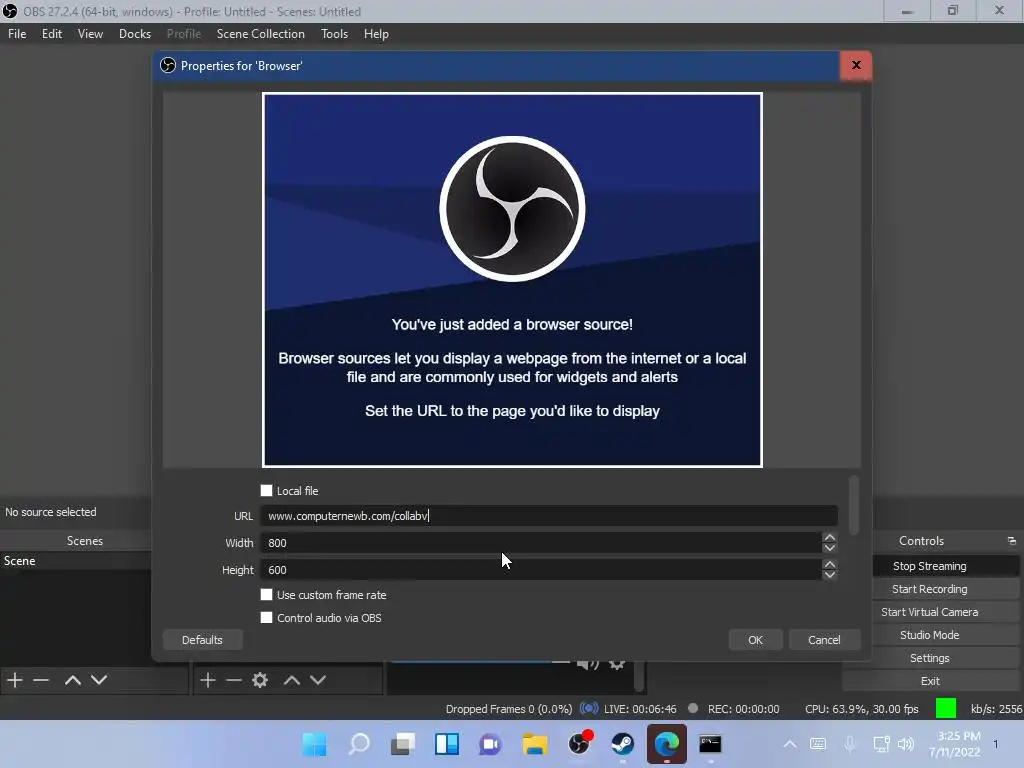Move source down in Sources panel
The image size is (1024, 768).
318,680
